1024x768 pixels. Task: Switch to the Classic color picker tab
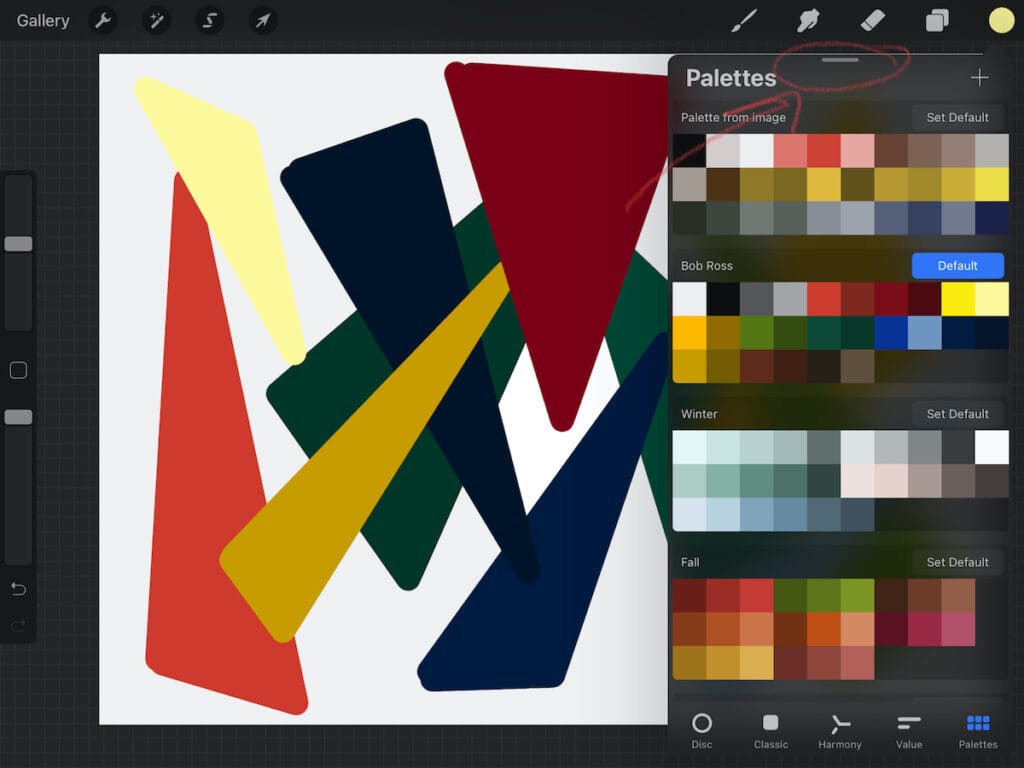click(x=770, y=730)
